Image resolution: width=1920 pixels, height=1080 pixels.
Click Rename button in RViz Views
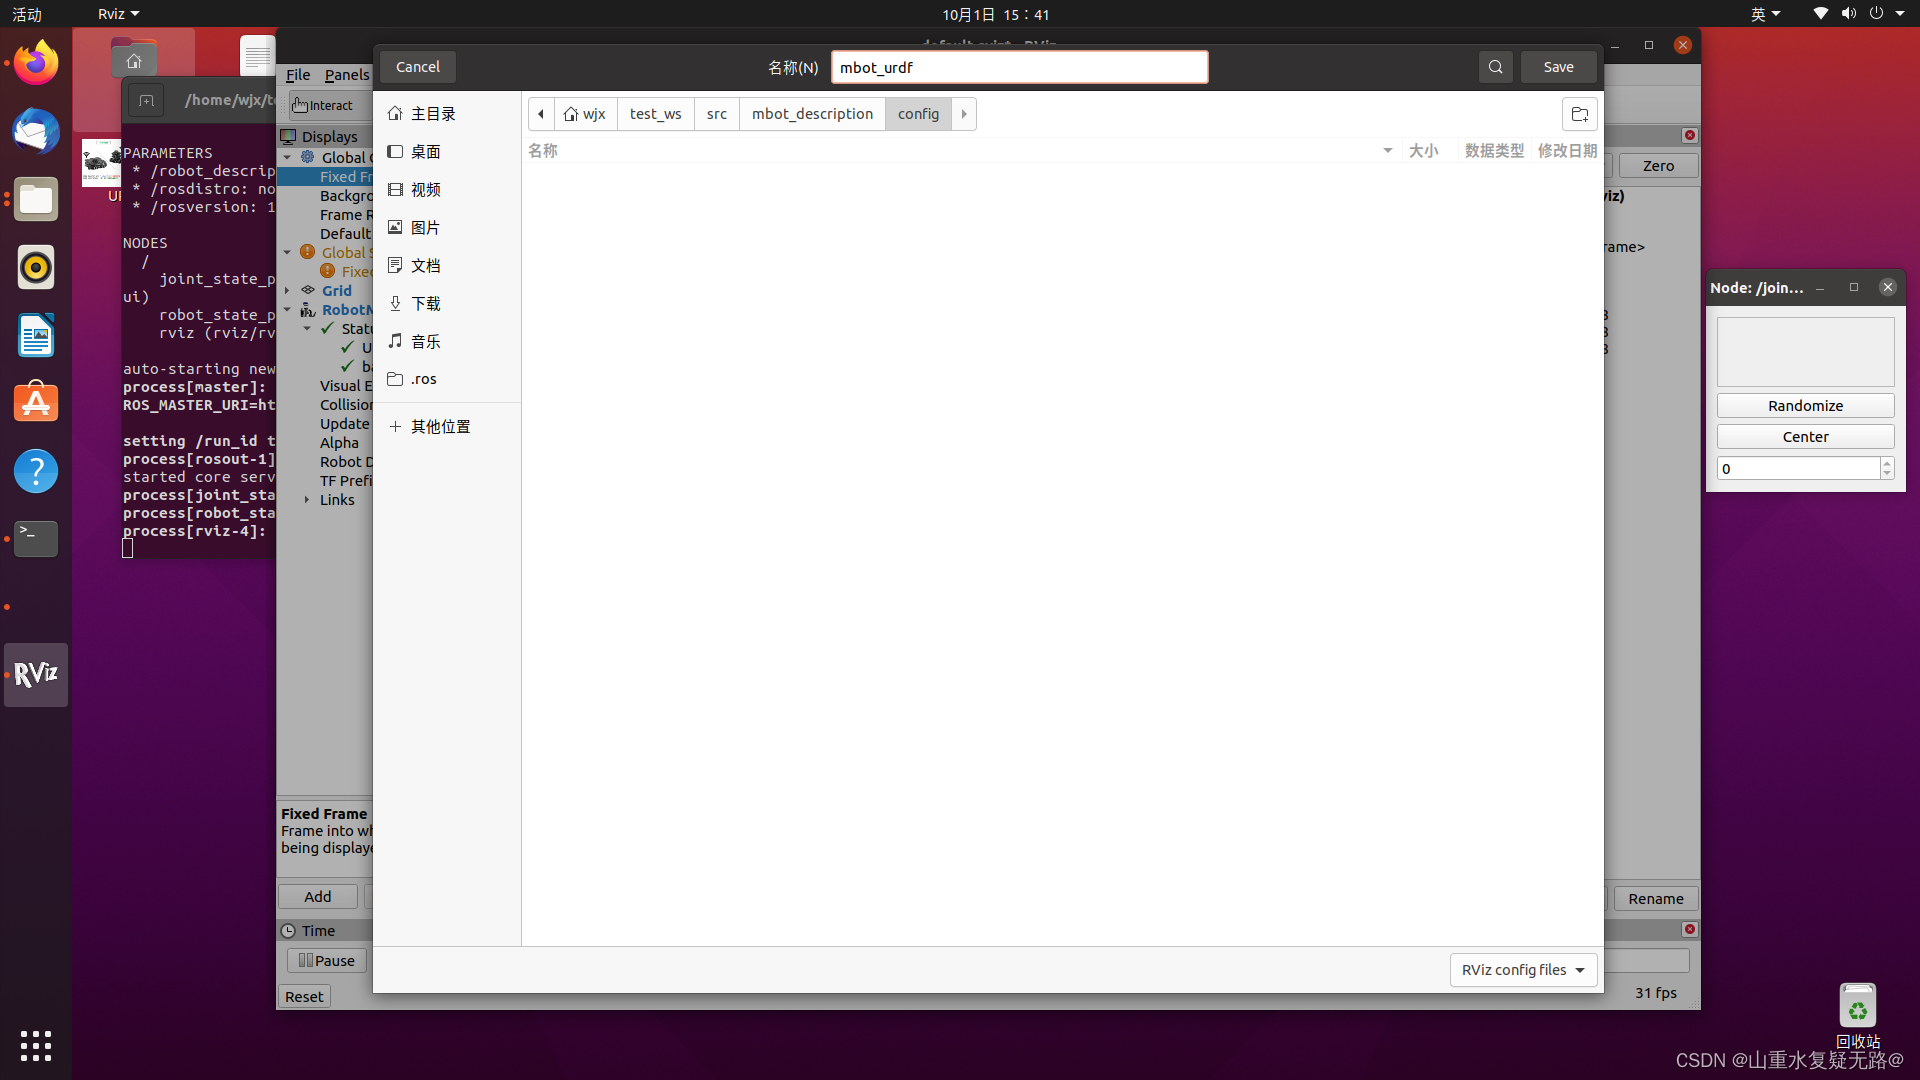(x=1656, y=899)
